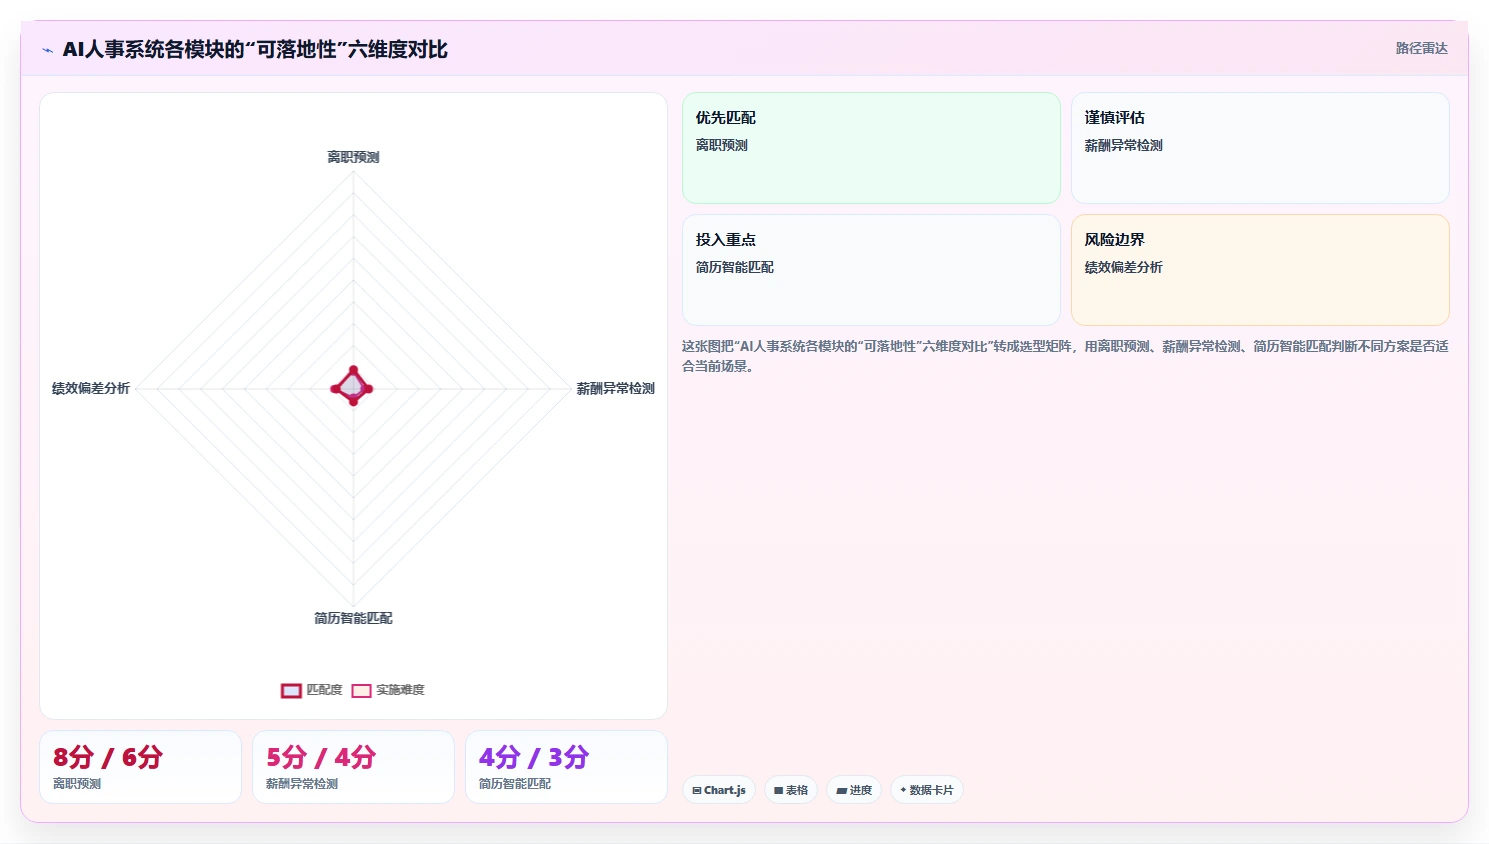Click the 实施难度 legend color box
Screen dimensions: 1489x844
tap(361, 690)
